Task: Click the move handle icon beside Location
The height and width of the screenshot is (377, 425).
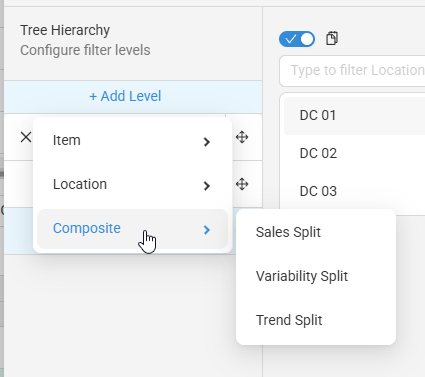Action: pos(242,184)
